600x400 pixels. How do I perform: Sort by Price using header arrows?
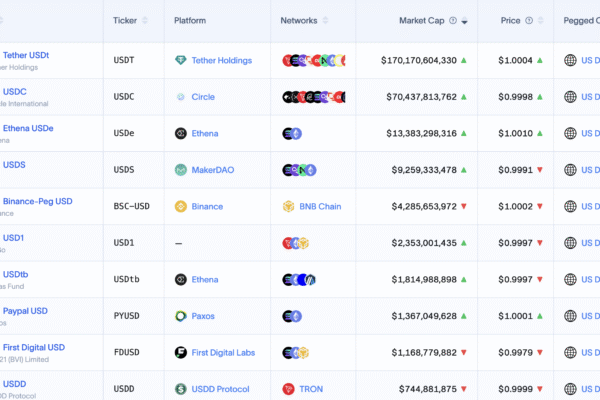coord(541,20)
